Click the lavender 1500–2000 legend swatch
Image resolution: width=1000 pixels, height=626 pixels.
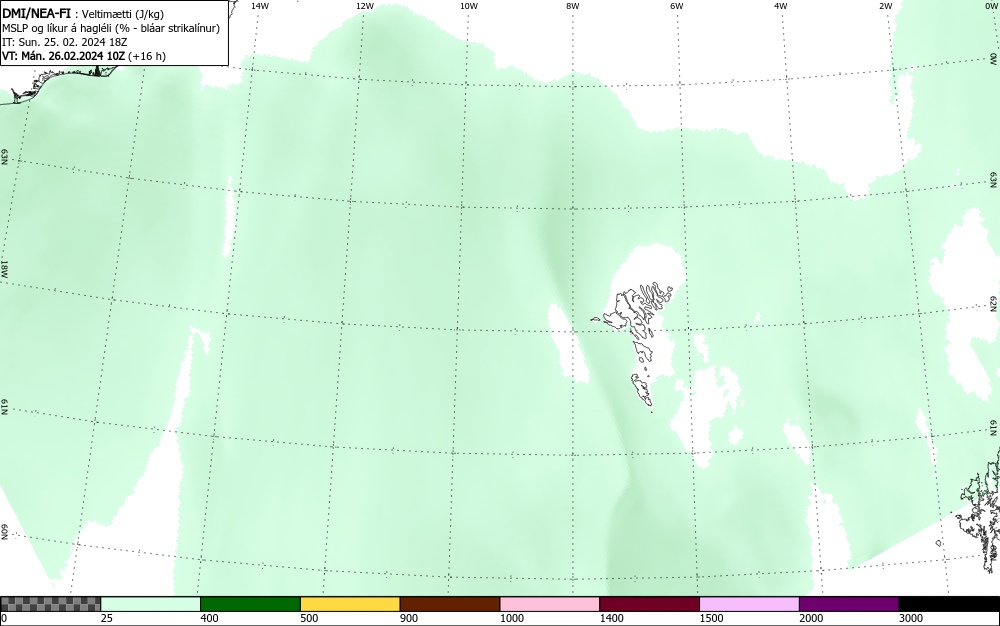(749, 604)
